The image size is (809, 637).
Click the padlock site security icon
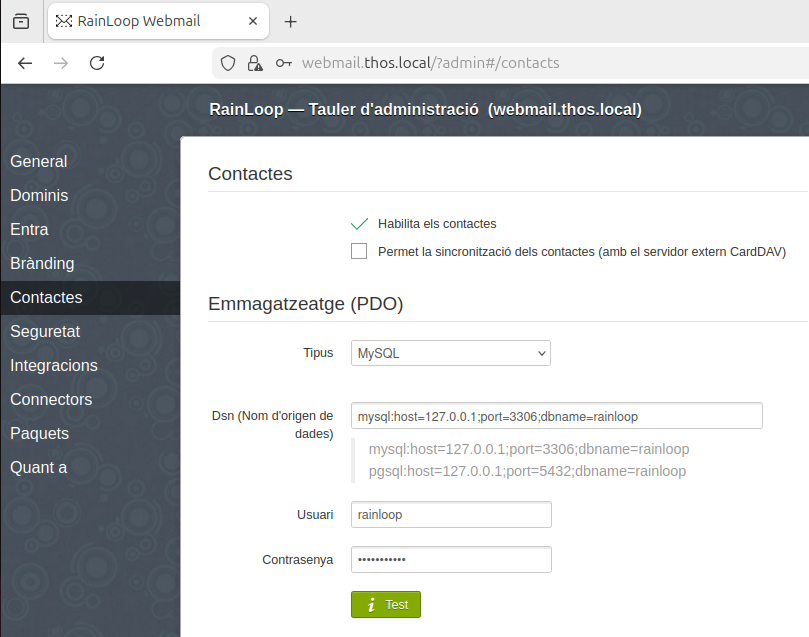[255, 63]
